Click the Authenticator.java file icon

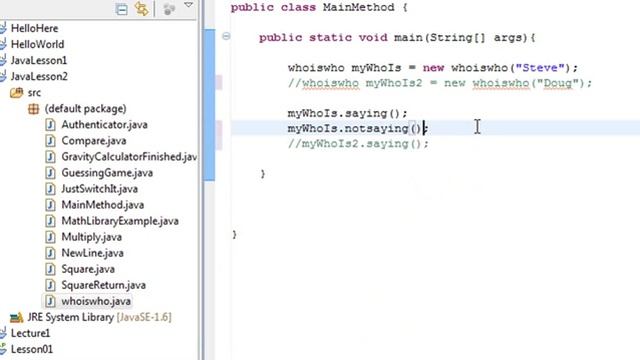(50, 124)
